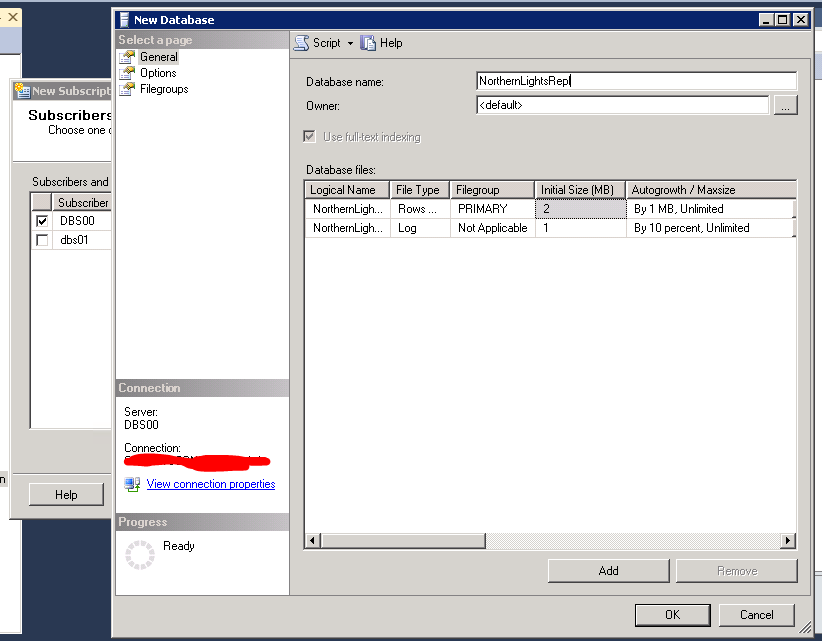The image size is (822, 641).
Task: Click Cancel to dismiss the dialog
Action: (x=756, y=615)
